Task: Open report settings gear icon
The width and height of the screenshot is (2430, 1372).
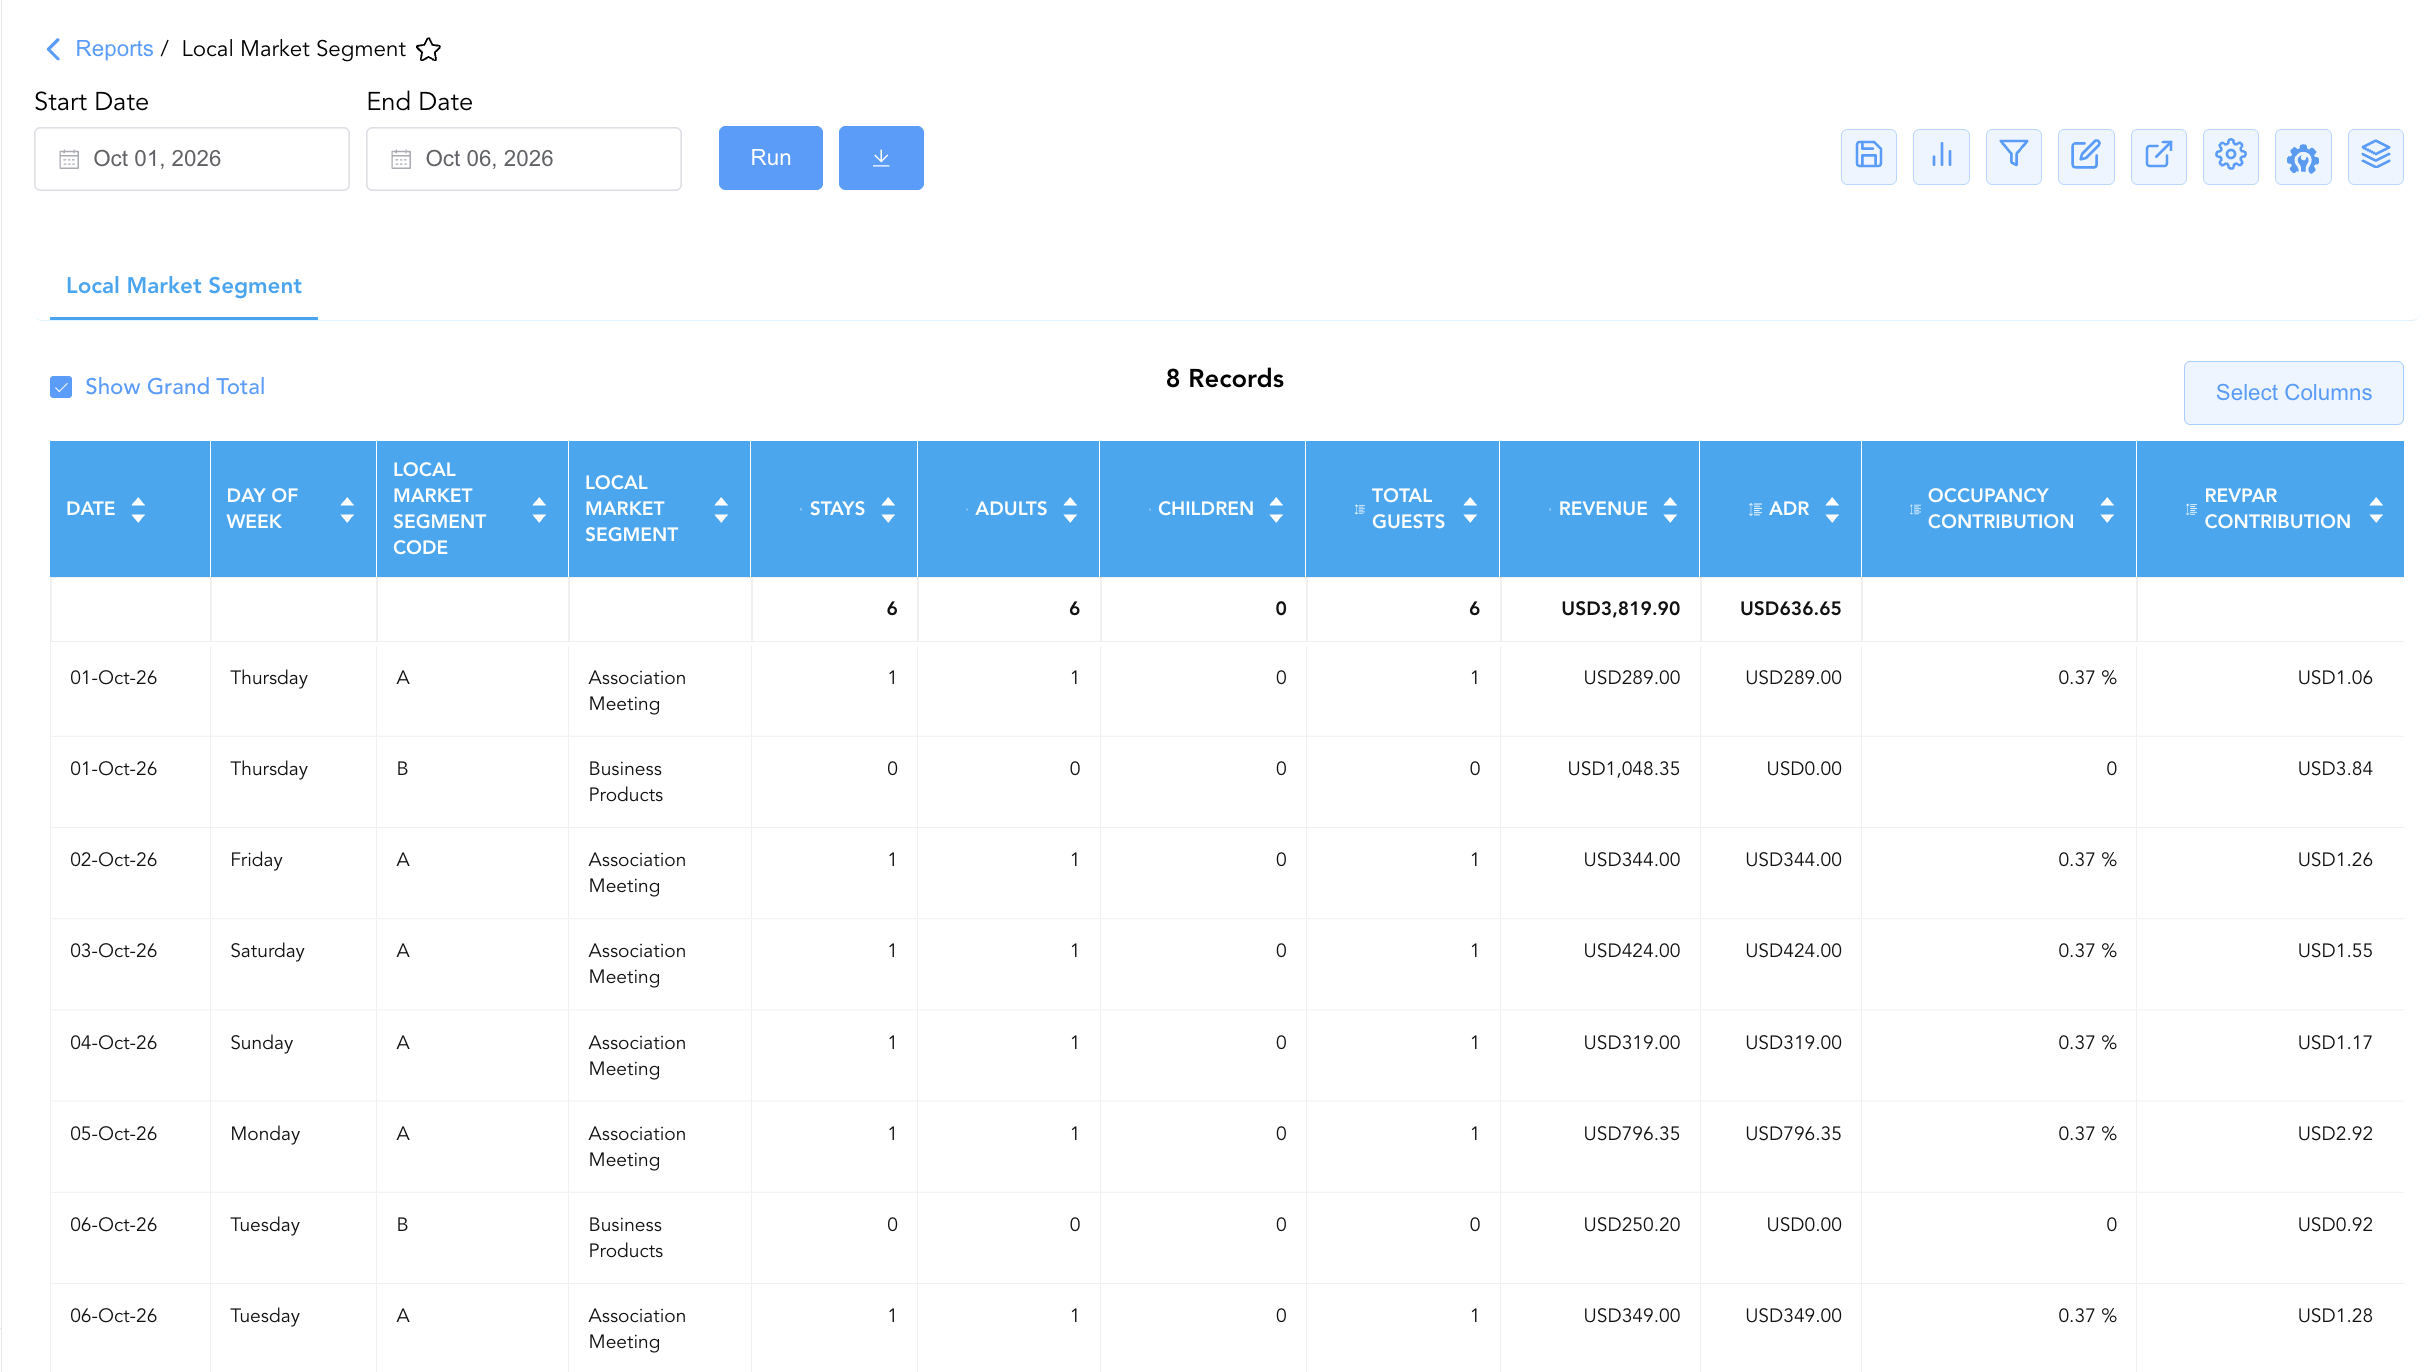Action: pos(2230,156)
